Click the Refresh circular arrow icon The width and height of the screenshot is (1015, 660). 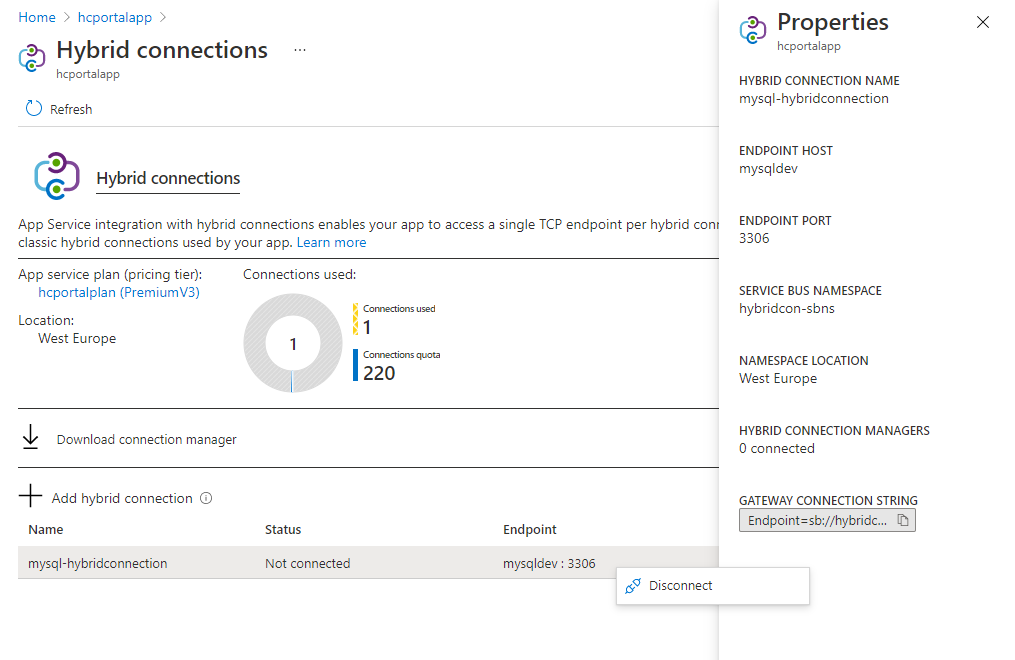coord(34,109)
